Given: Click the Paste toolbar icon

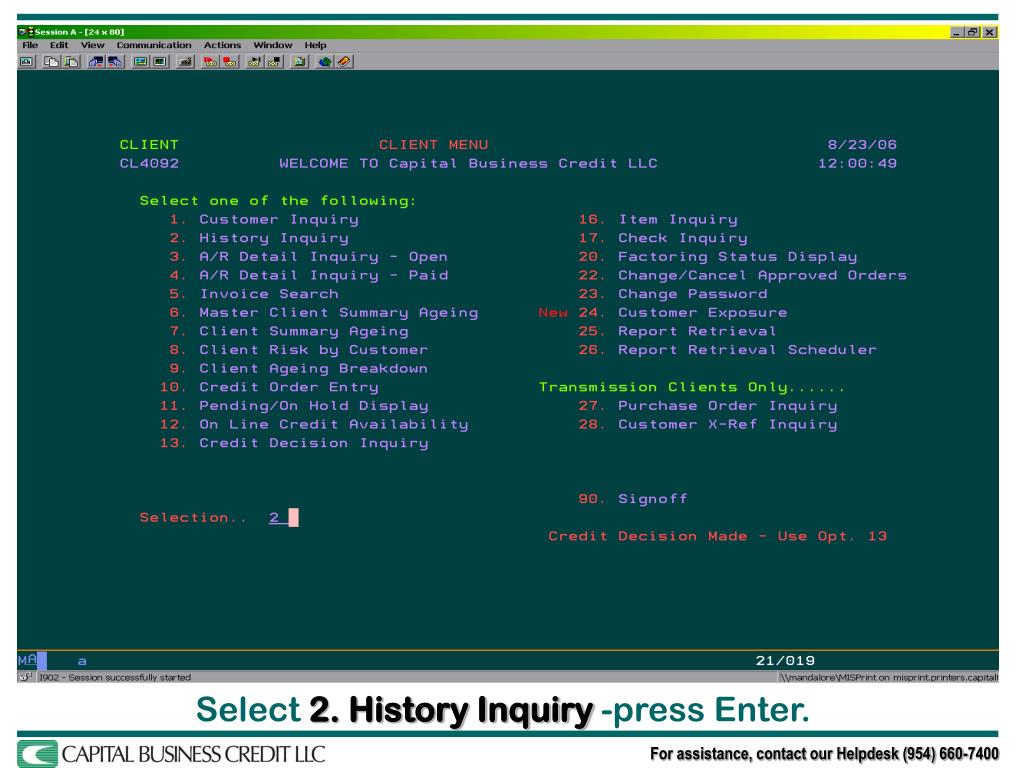Looking at the screenshot, I should [x=71, y=62].
